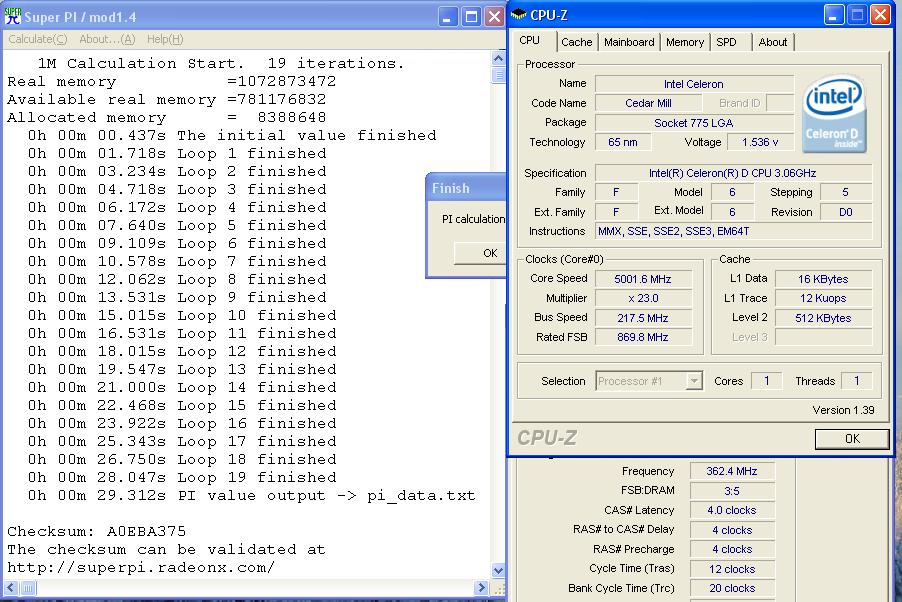Screen dimensions: 902x602
Task: Click the PI value output pi_data.txt line
Action: (251, 496)
